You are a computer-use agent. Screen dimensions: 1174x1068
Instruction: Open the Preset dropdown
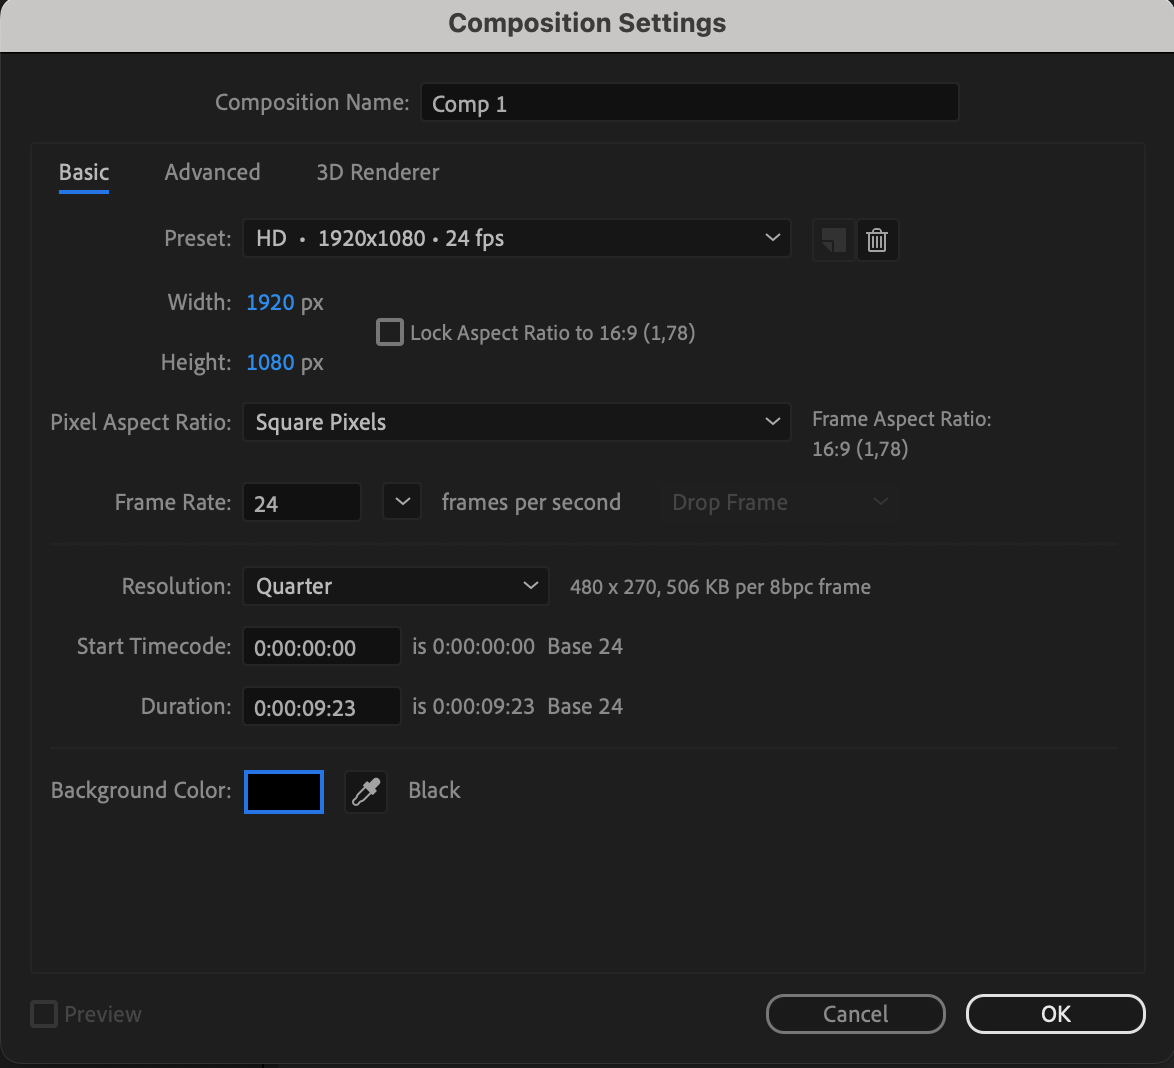click(x=517, y=238)
